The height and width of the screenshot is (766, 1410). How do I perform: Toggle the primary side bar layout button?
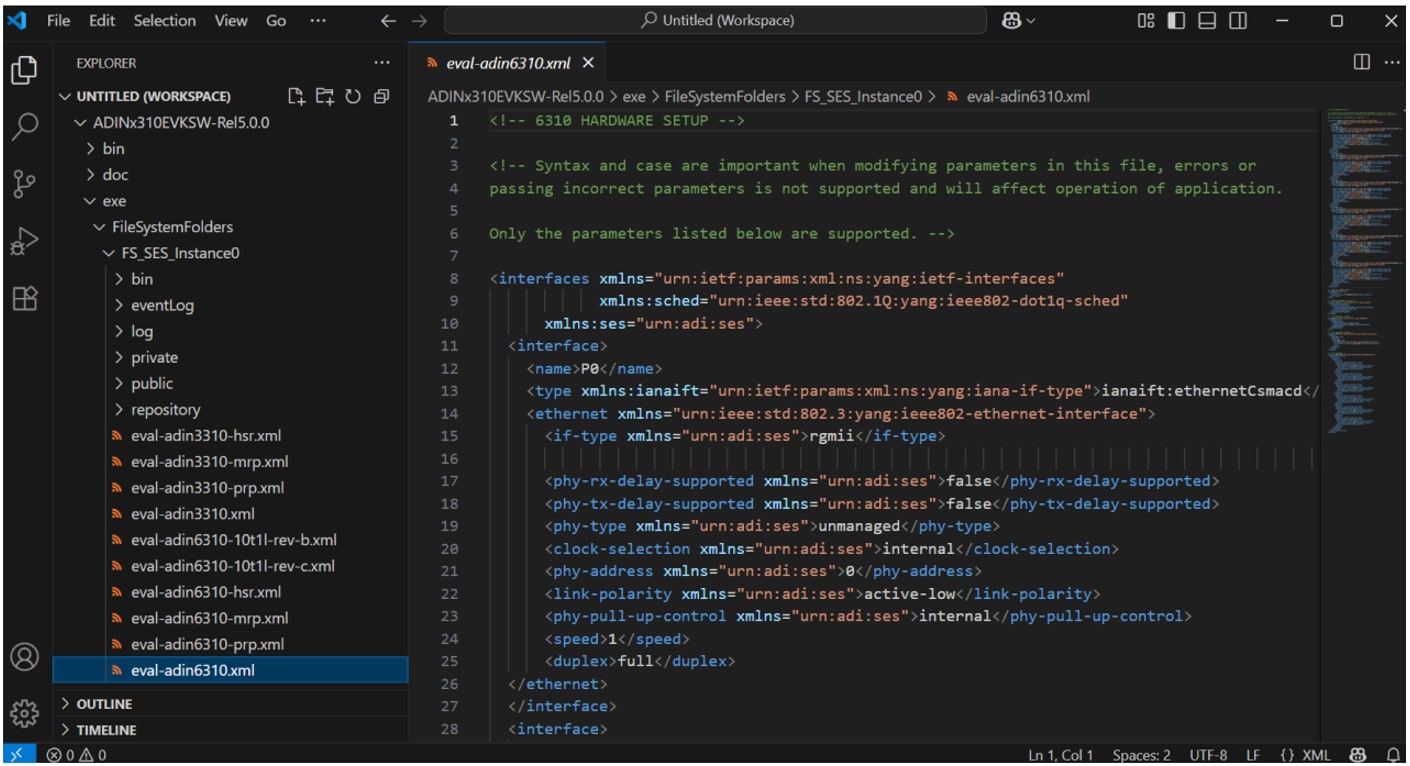point(1177,20)
